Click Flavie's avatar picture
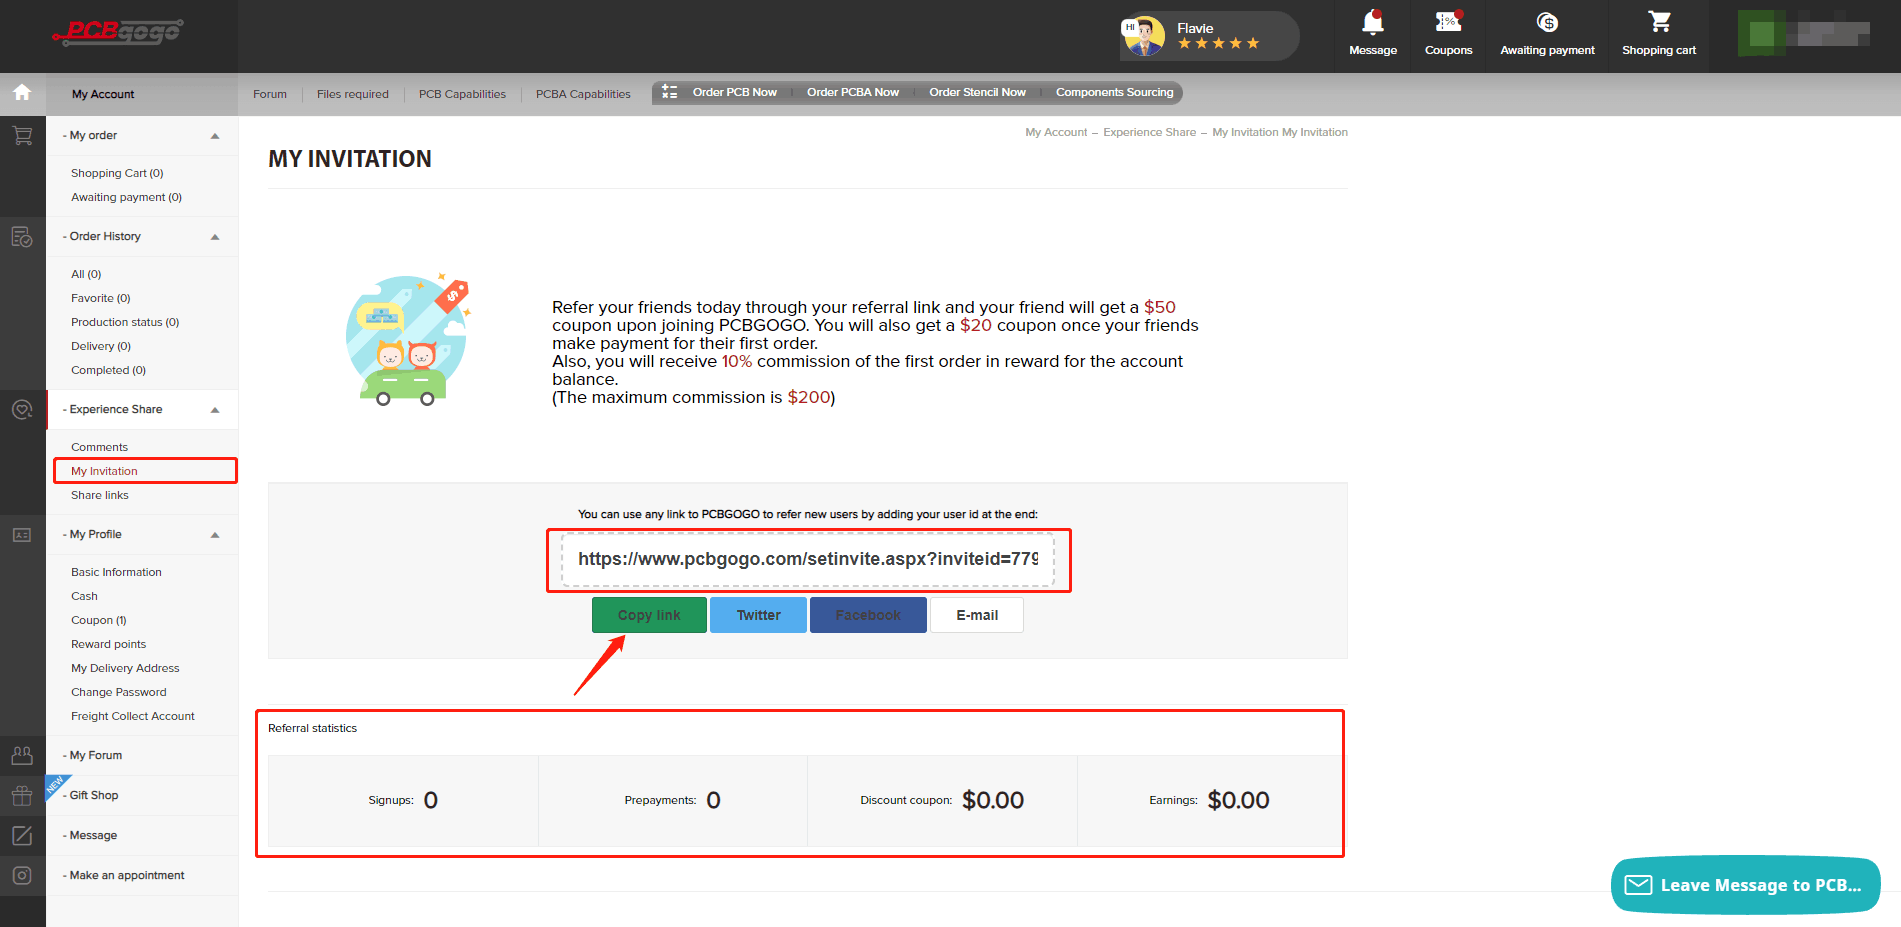This screenshot has width=1901, height=927. coord(1143,36)
